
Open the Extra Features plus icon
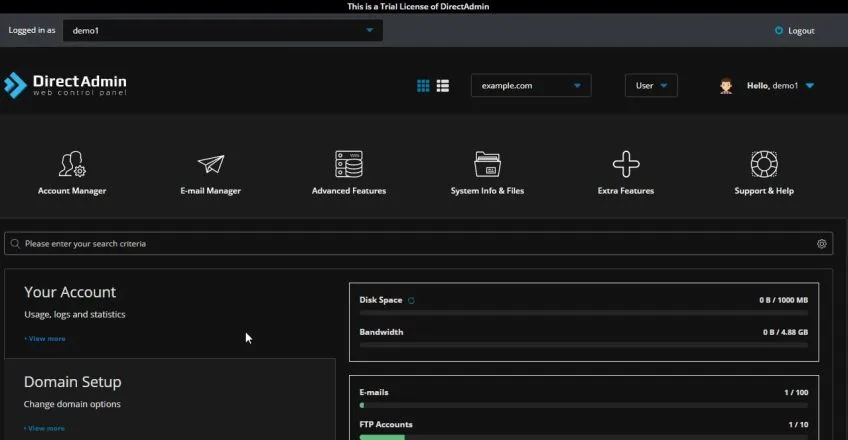coord(626,164)
